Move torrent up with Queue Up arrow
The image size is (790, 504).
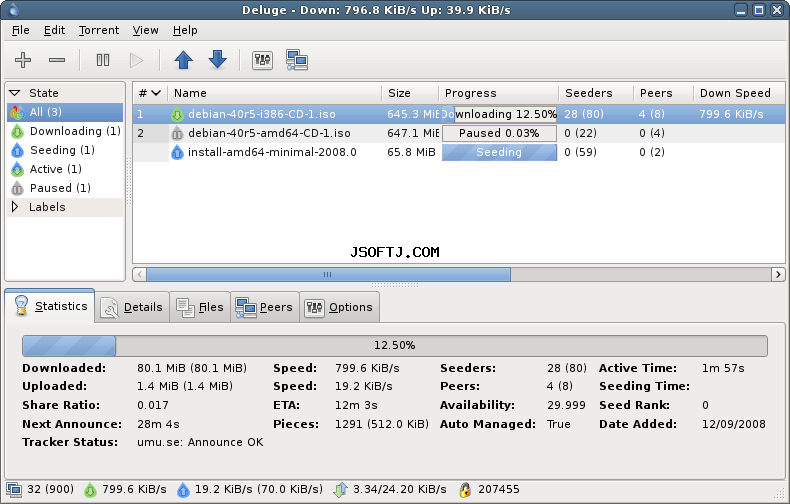tap(184, 60)
